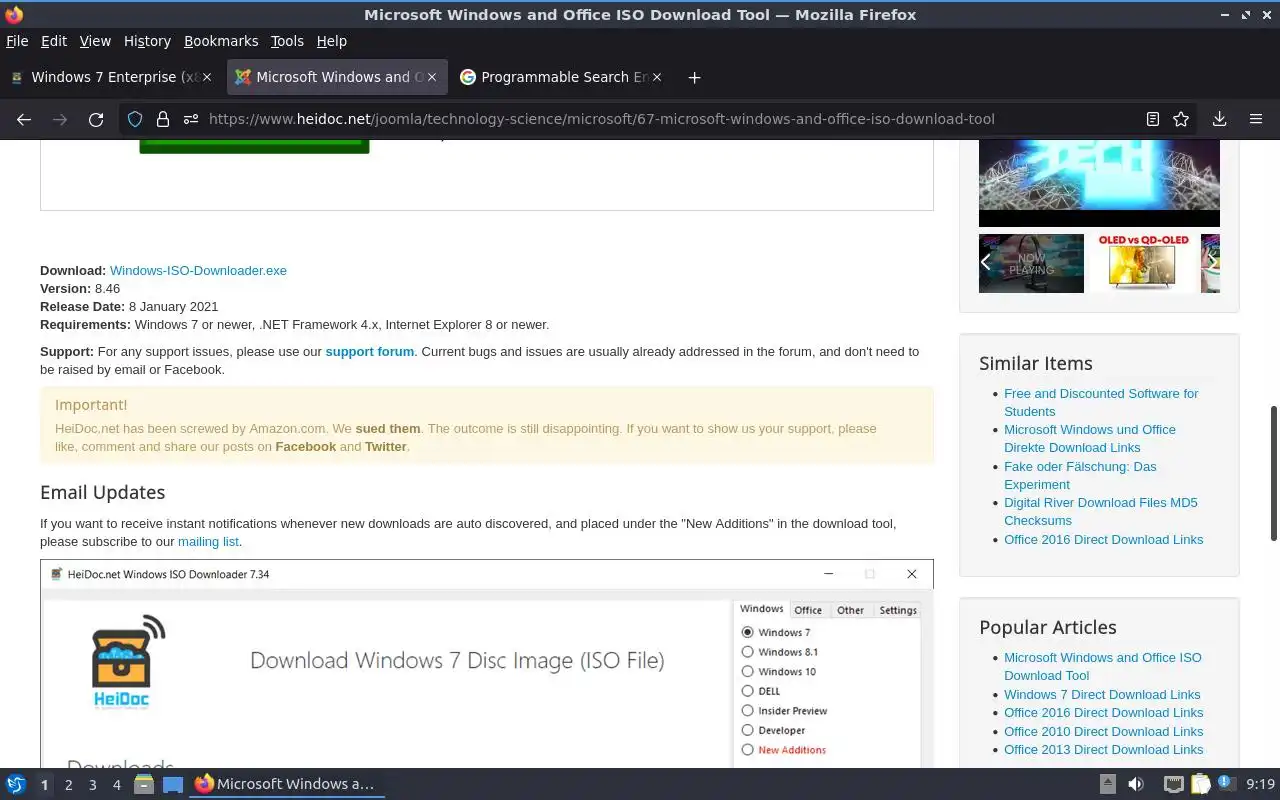Show site security padlock info
The width and height of the screenshot is (1280, 800).
(163, 119)
